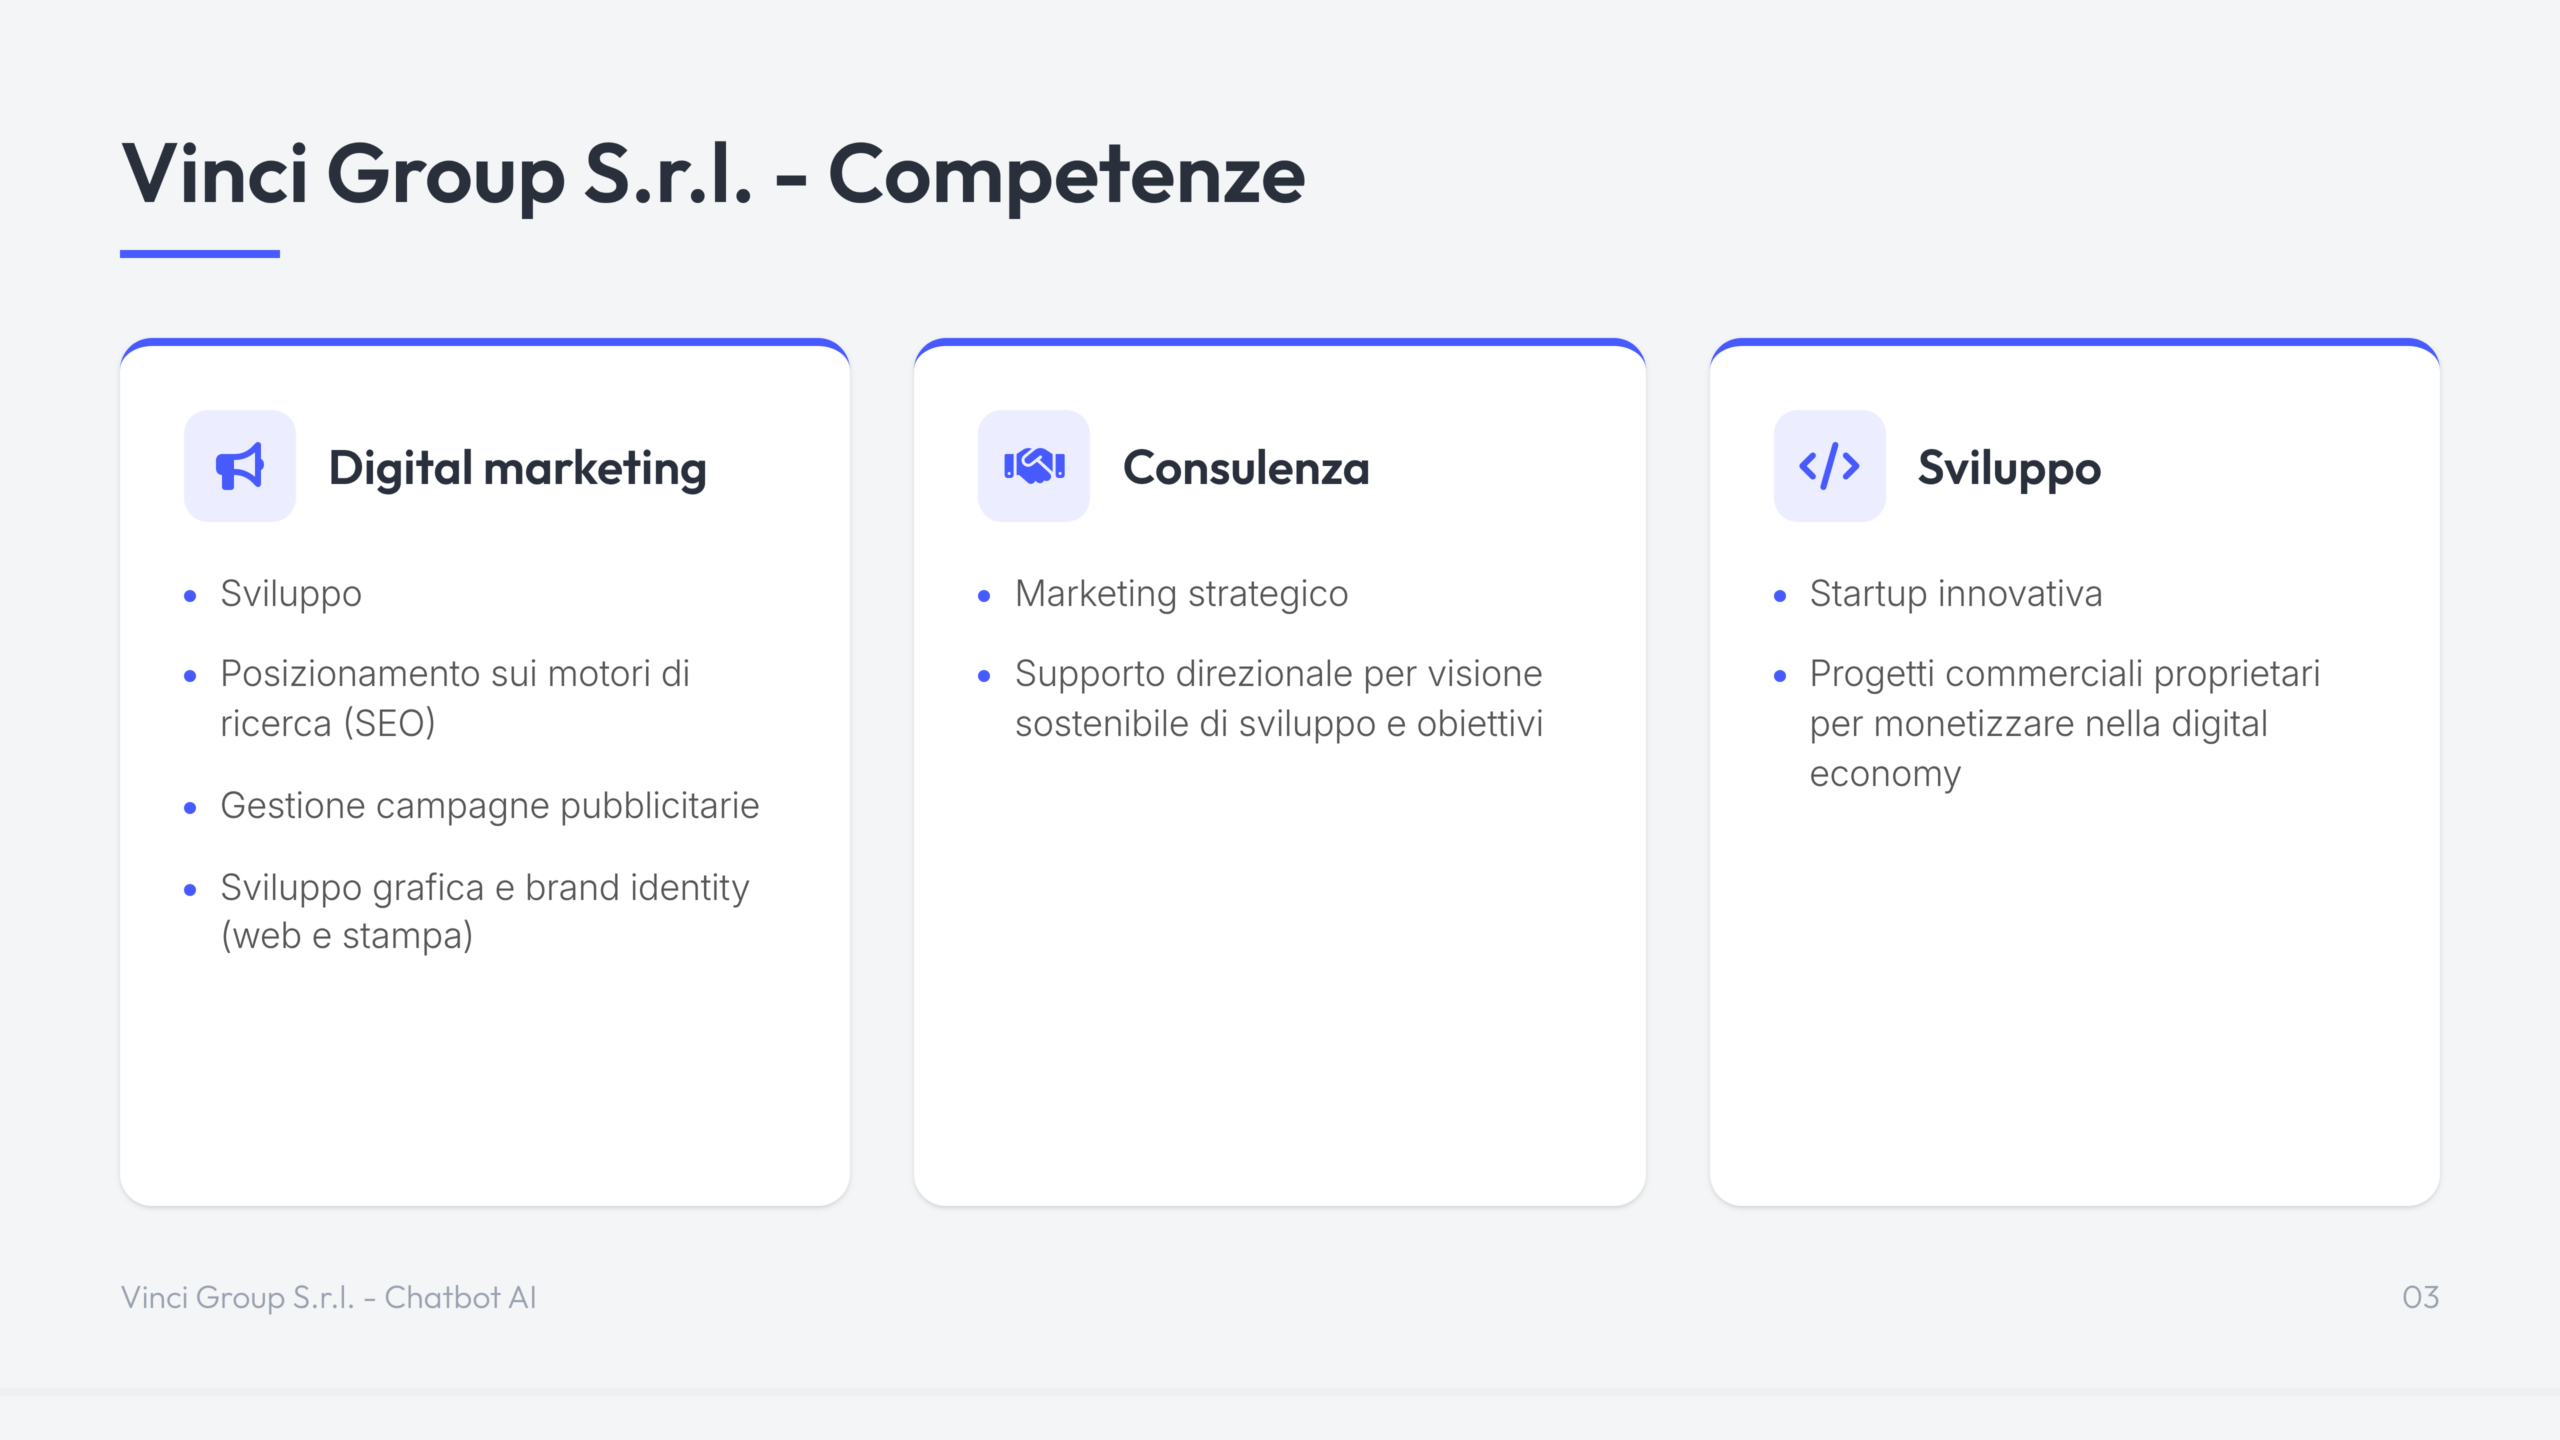Select the 'Sviluppo' heading in the third card
2560x1440 pixels.
(x=2009, y=468)
